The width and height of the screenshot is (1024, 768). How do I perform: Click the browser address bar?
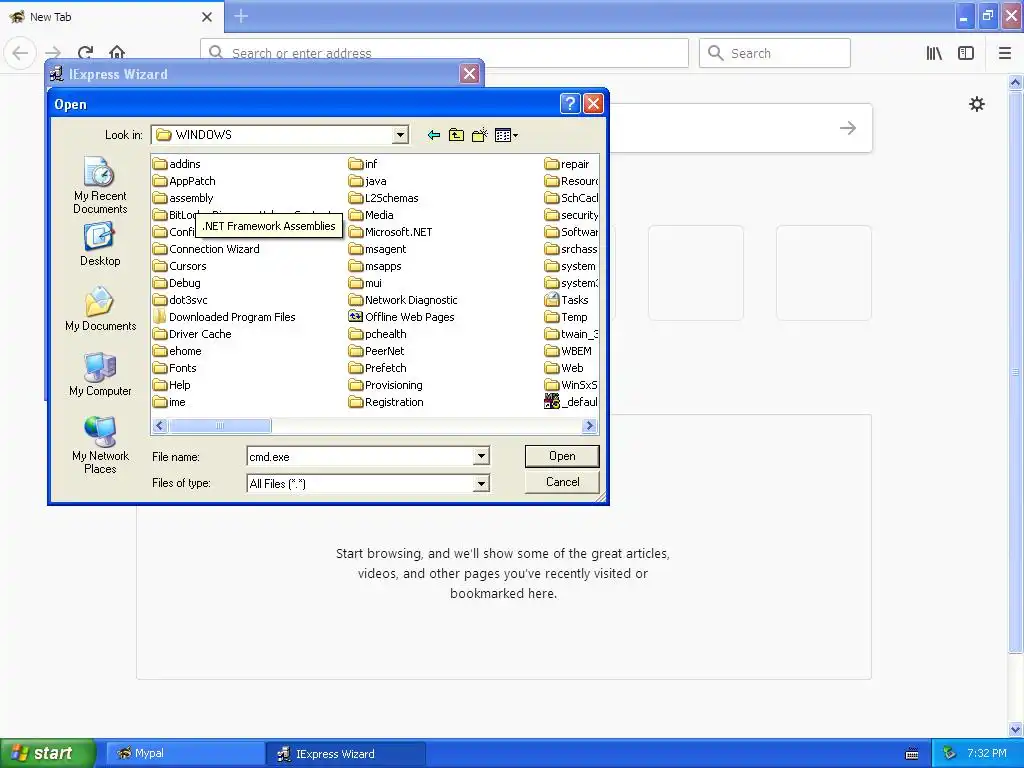444,53
